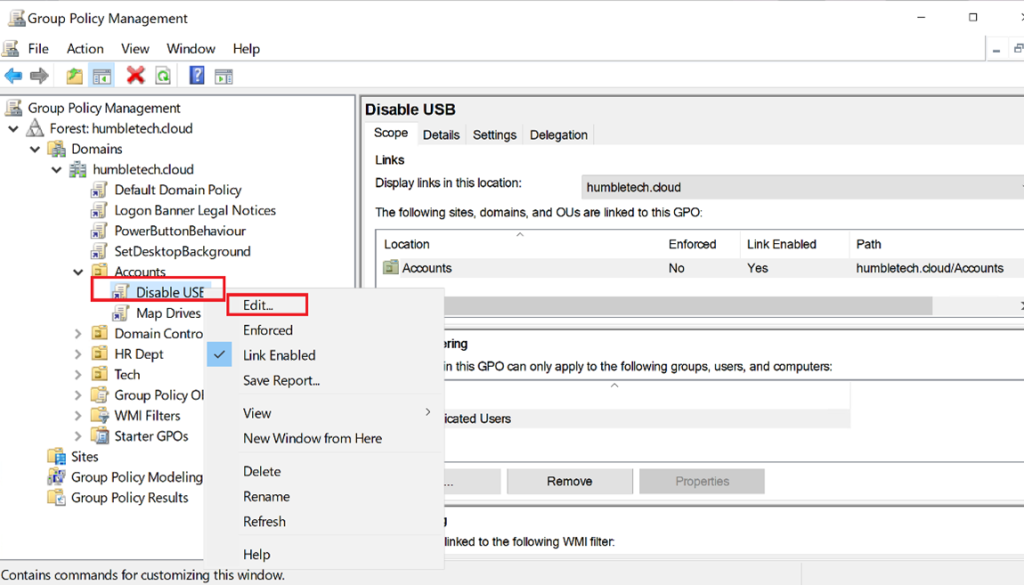
Task: Expand the WMI Filters node
Action: (78, 415)
